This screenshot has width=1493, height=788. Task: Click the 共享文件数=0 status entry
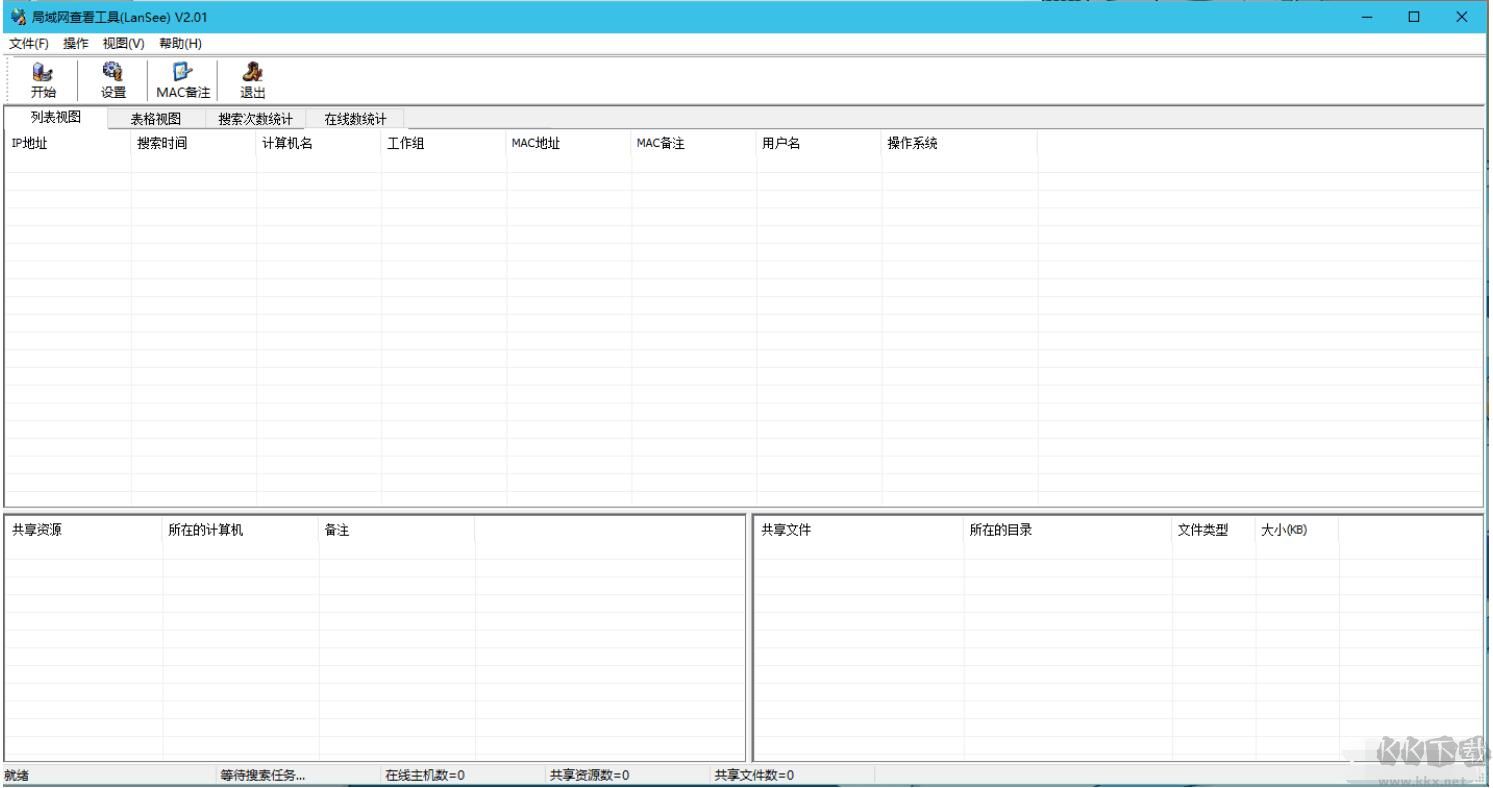(x=754, y=775)
